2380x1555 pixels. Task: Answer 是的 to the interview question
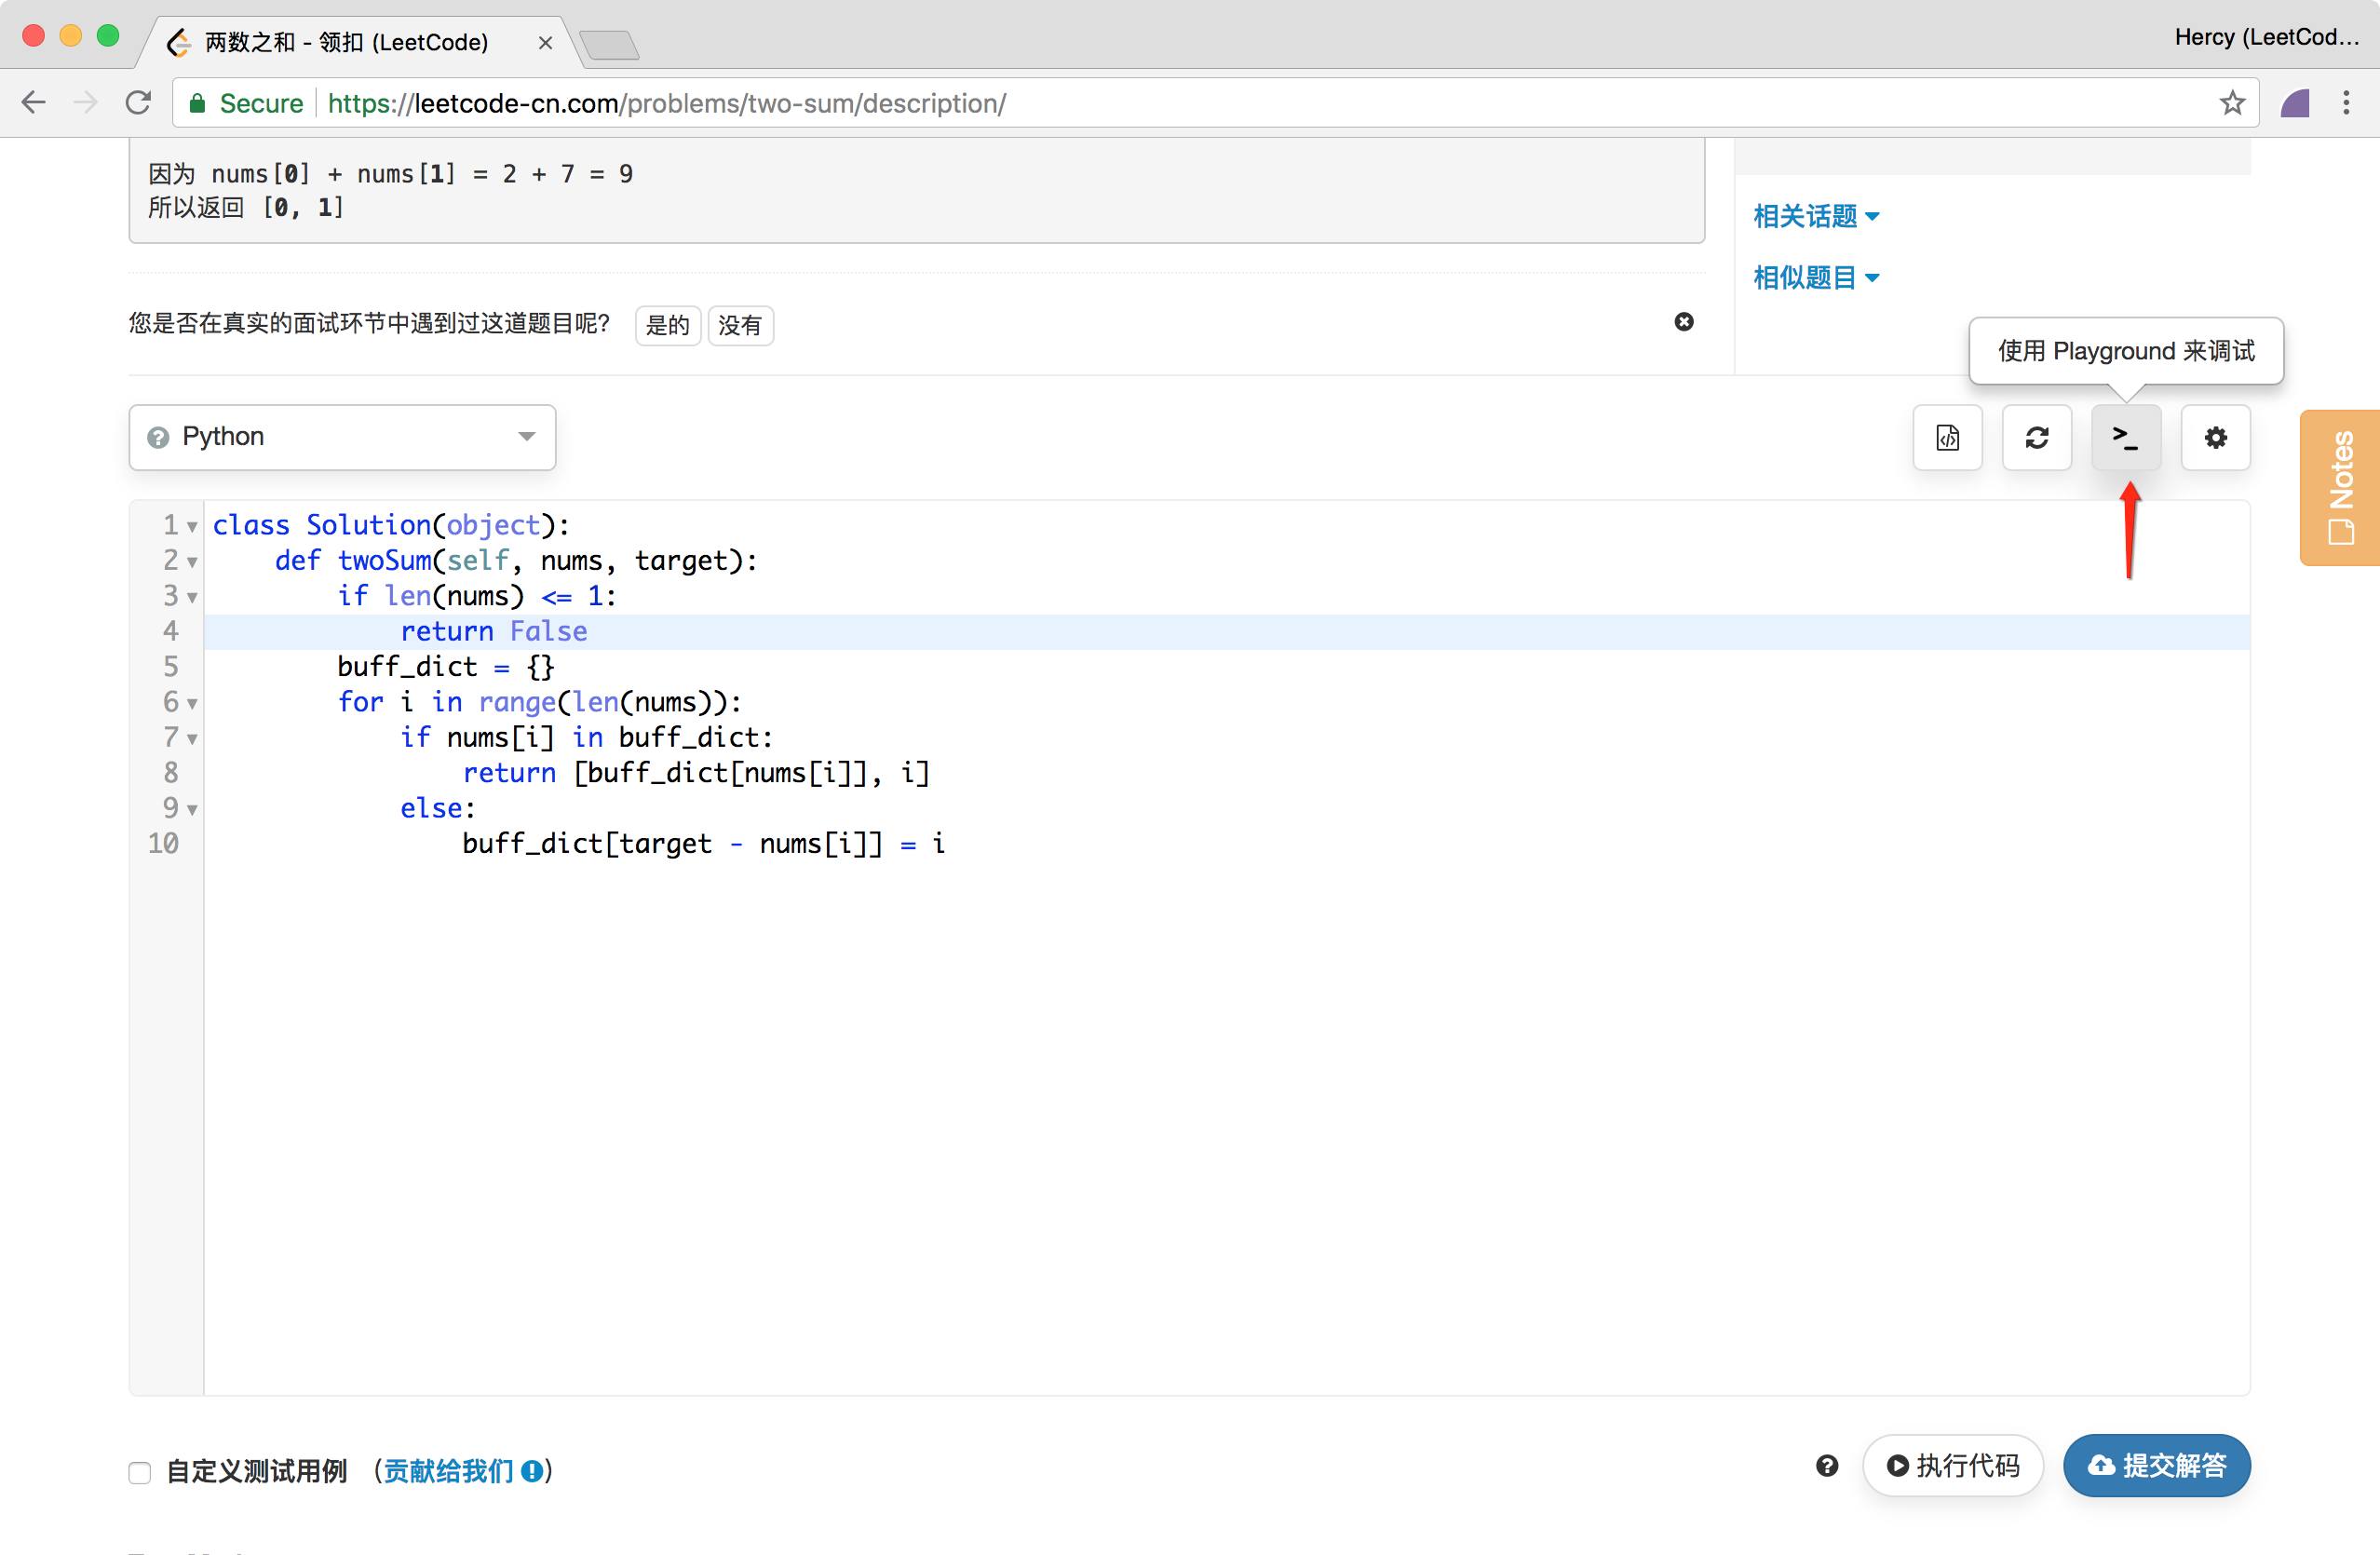tap(667, 326)
